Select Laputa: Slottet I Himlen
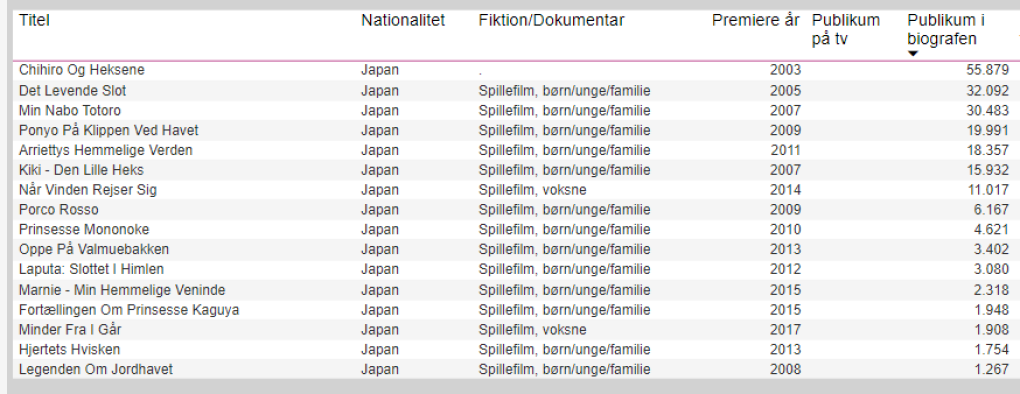This screenshot has width=1020, height=394. click(91, 269)
